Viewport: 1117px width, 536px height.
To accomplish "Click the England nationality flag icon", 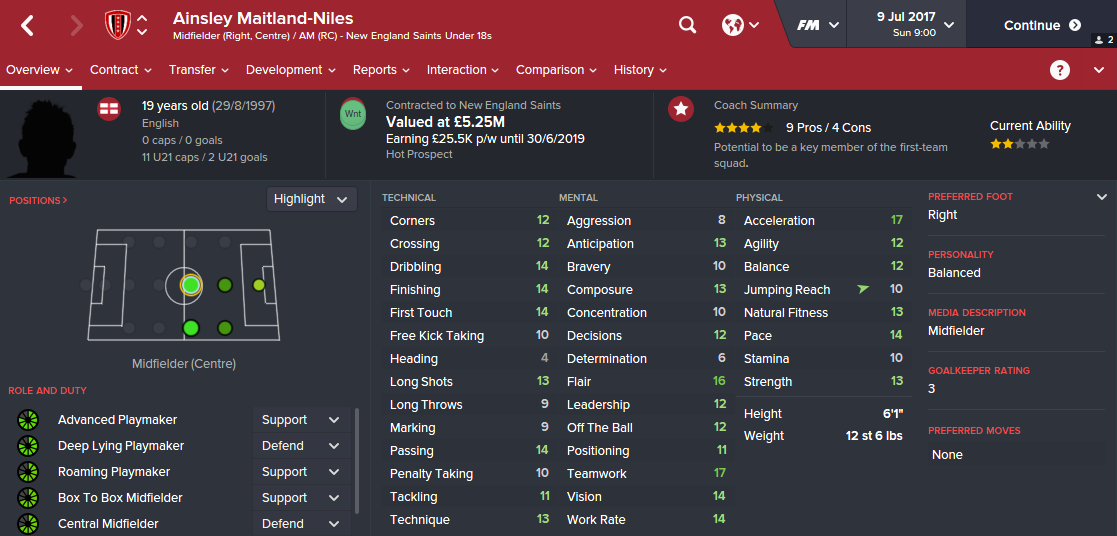I will [x=109, y=109].
